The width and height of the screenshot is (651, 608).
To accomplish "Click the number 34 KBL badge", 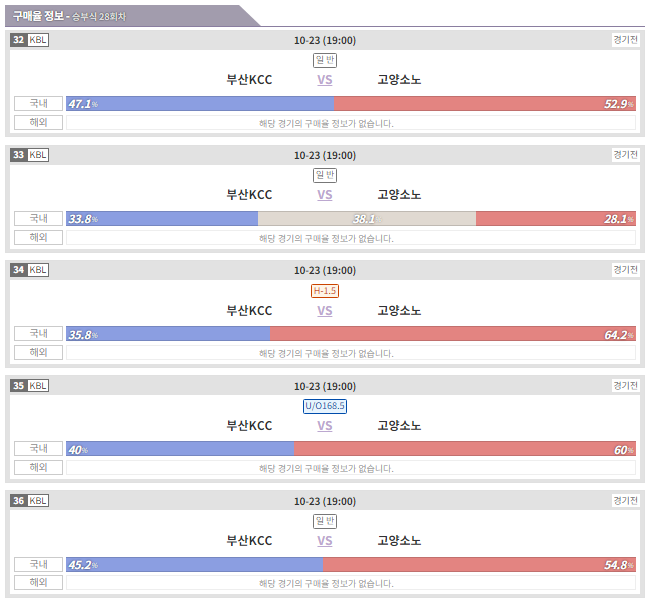I will [x=29, y=270].
